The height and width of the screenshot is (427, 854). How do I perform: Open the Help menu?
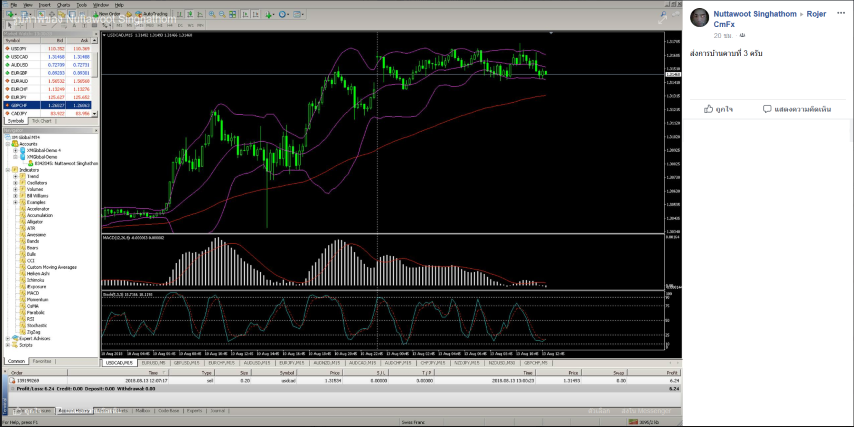tap(119, 5)
